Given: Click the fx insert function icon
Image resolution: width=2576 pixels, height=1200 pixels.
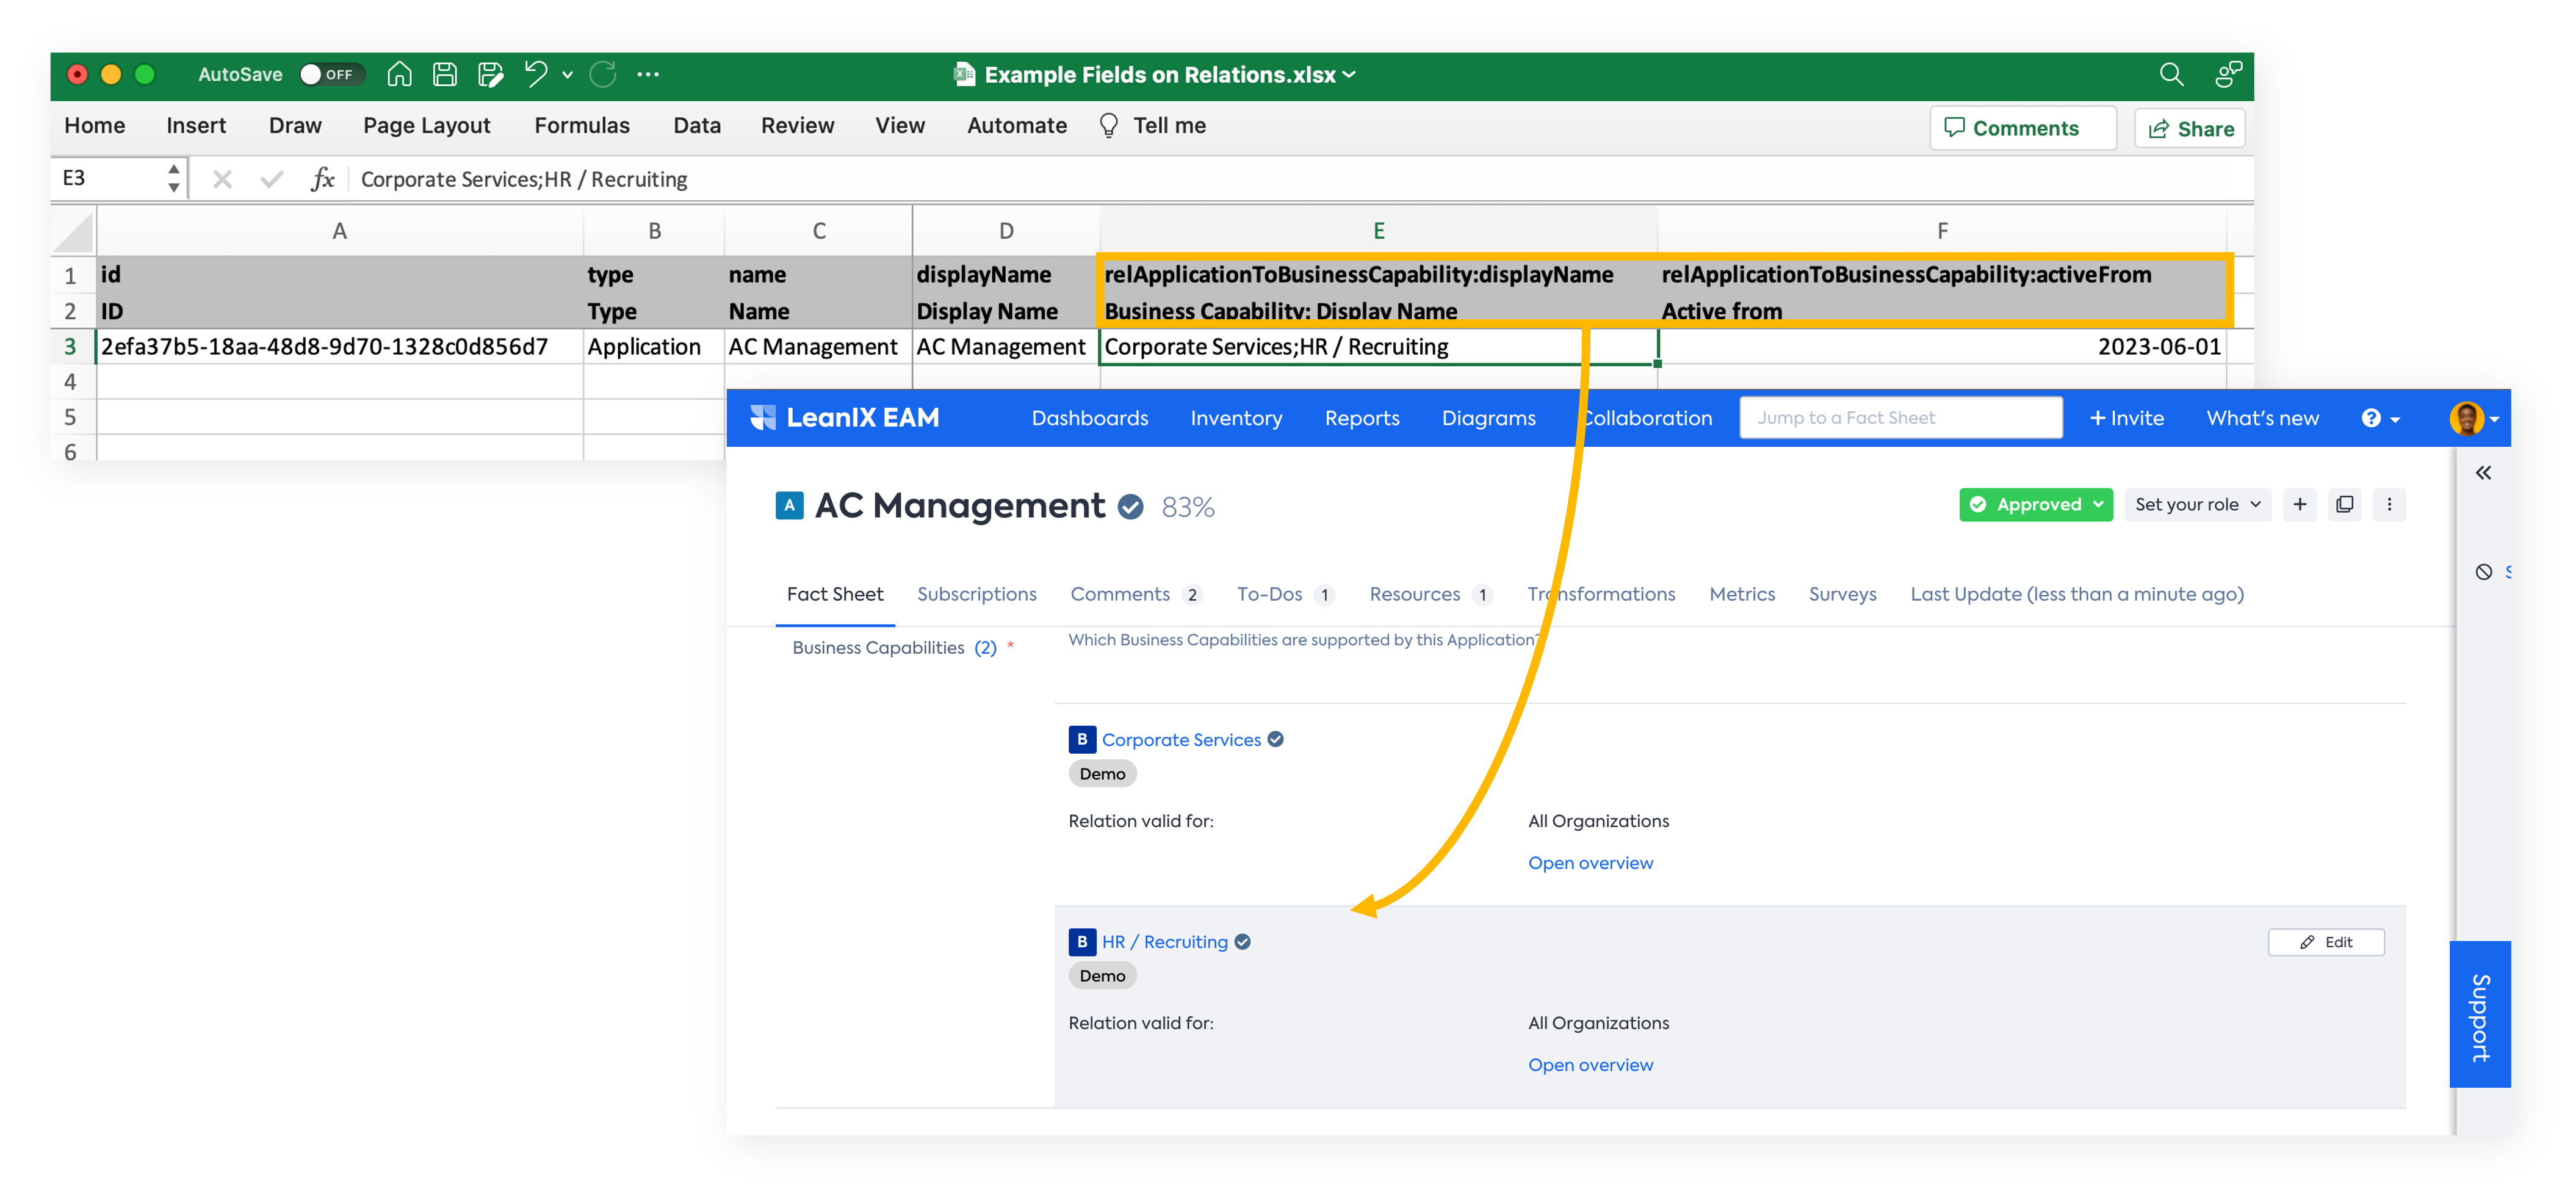Looking at the screenshot, I should (322, 180).
